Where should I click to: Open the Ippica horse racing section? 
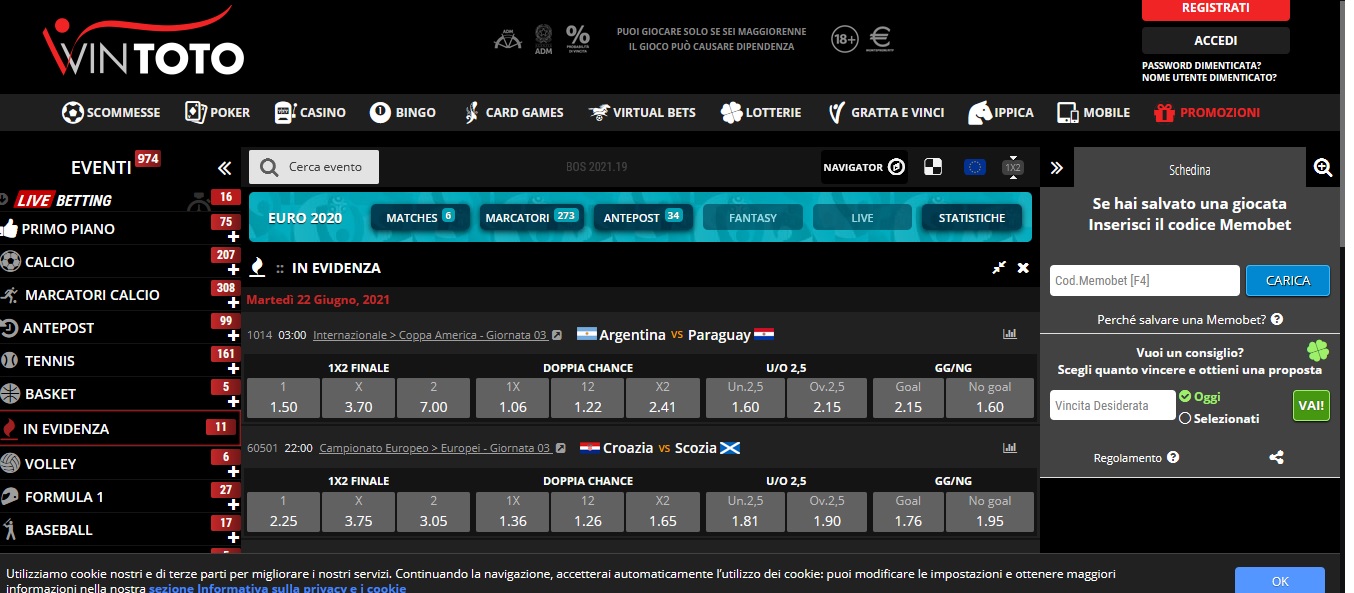coord(1001,113)
